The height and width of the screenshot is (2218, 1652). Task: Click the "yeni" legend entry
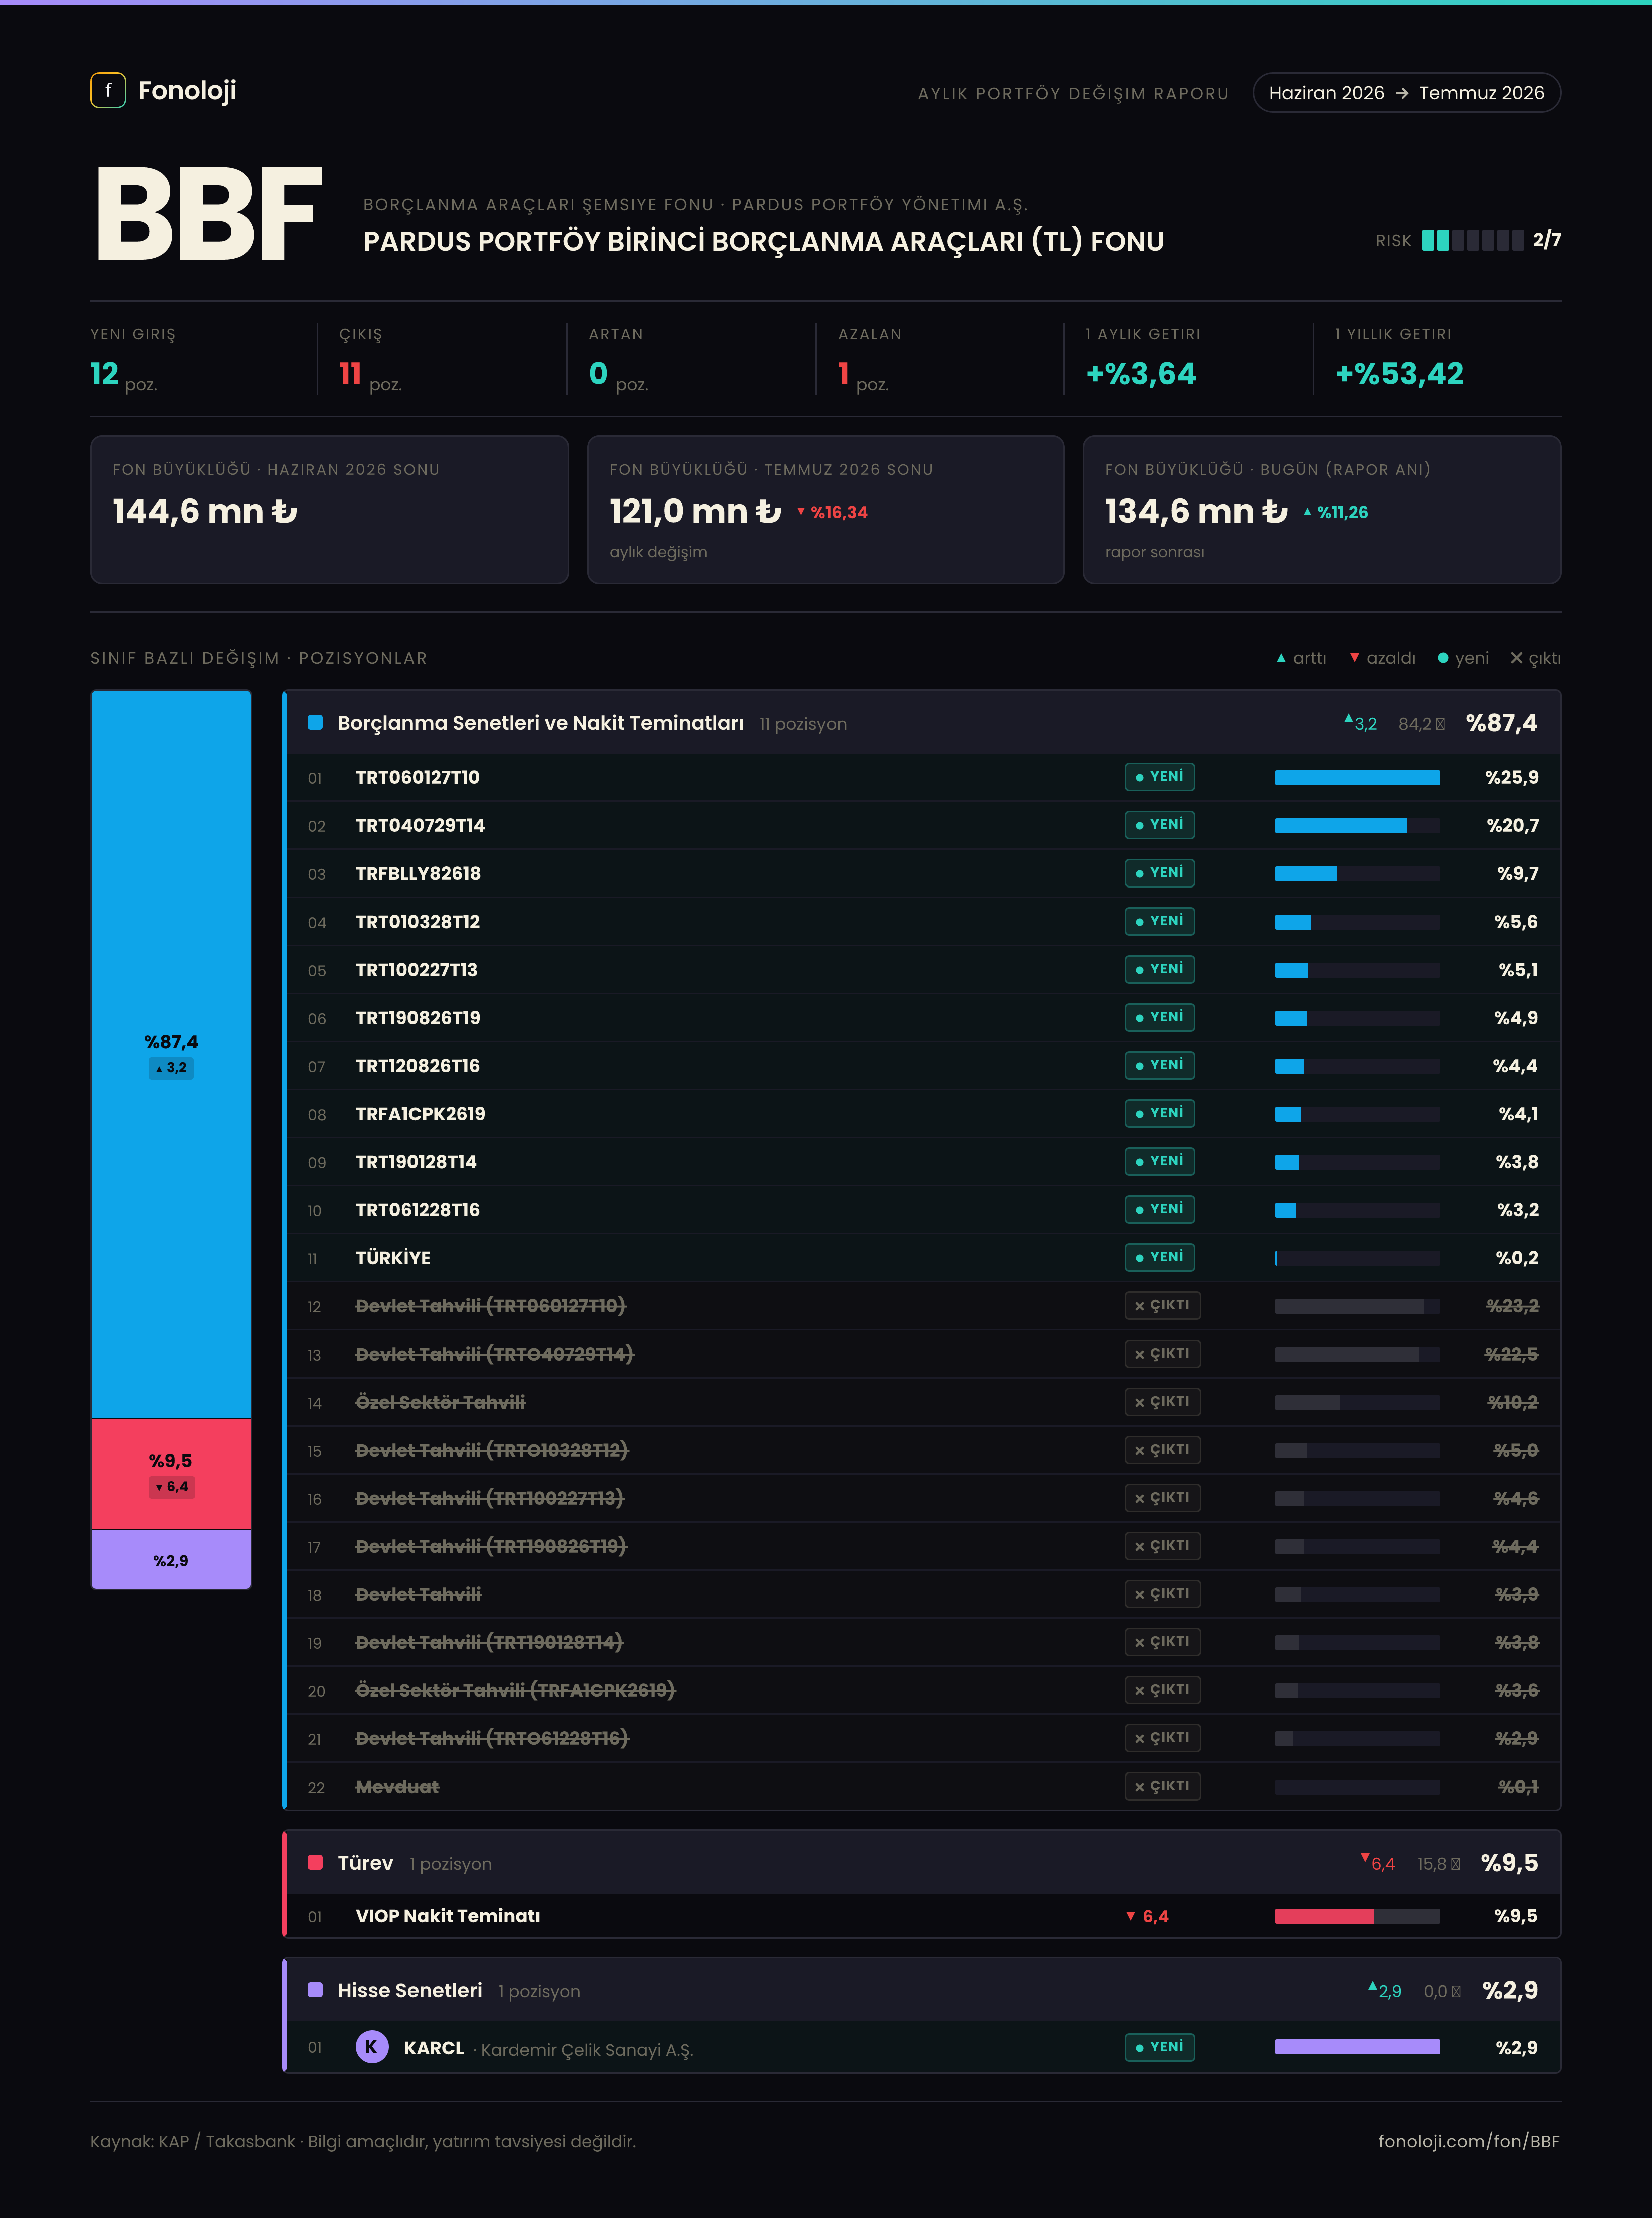coord(1463,658)
